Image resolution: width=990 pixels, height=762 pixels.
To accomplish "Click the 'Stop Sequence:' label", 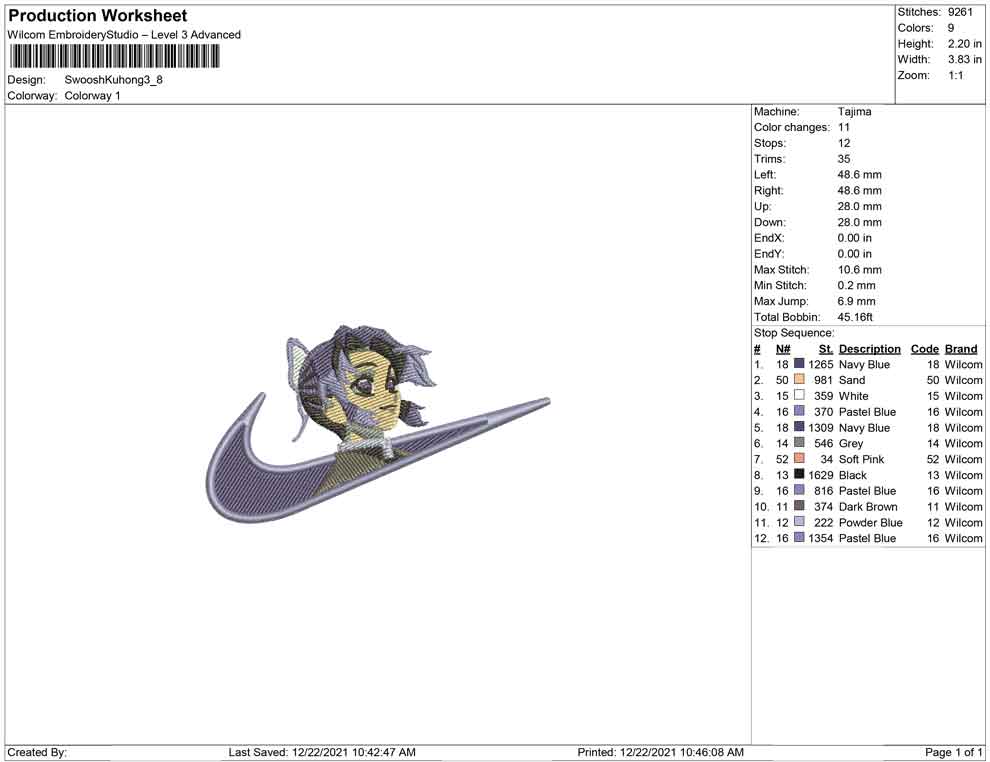I will point(794,333).
